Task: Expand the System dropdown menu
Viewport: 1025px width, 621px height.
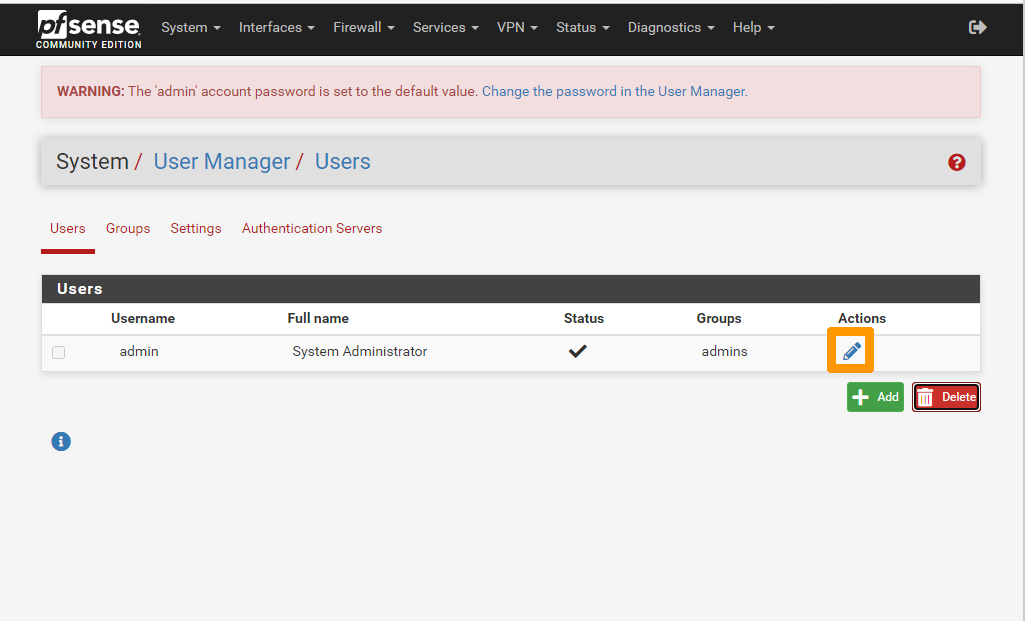Action: (190, 27)
